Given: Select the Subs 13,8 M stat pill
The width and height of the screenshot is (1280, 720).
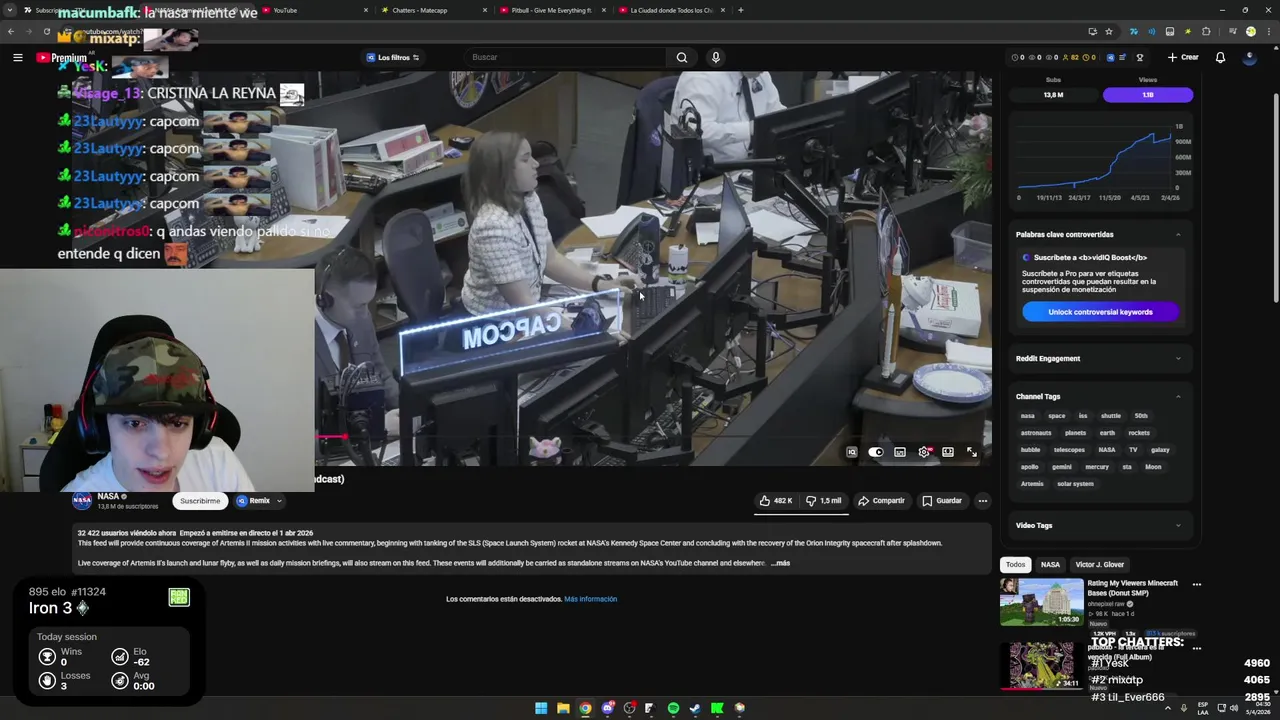Looking at the screenshot, I should (1053, 95).
